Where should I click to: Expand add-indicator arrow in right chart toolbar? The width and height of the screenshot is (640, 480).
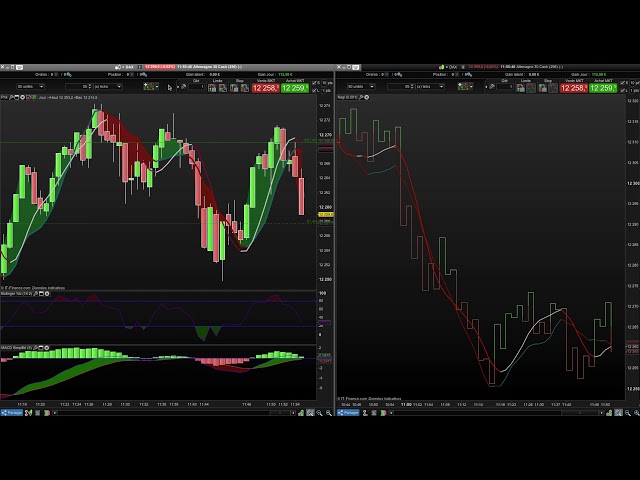coord(471,87)
